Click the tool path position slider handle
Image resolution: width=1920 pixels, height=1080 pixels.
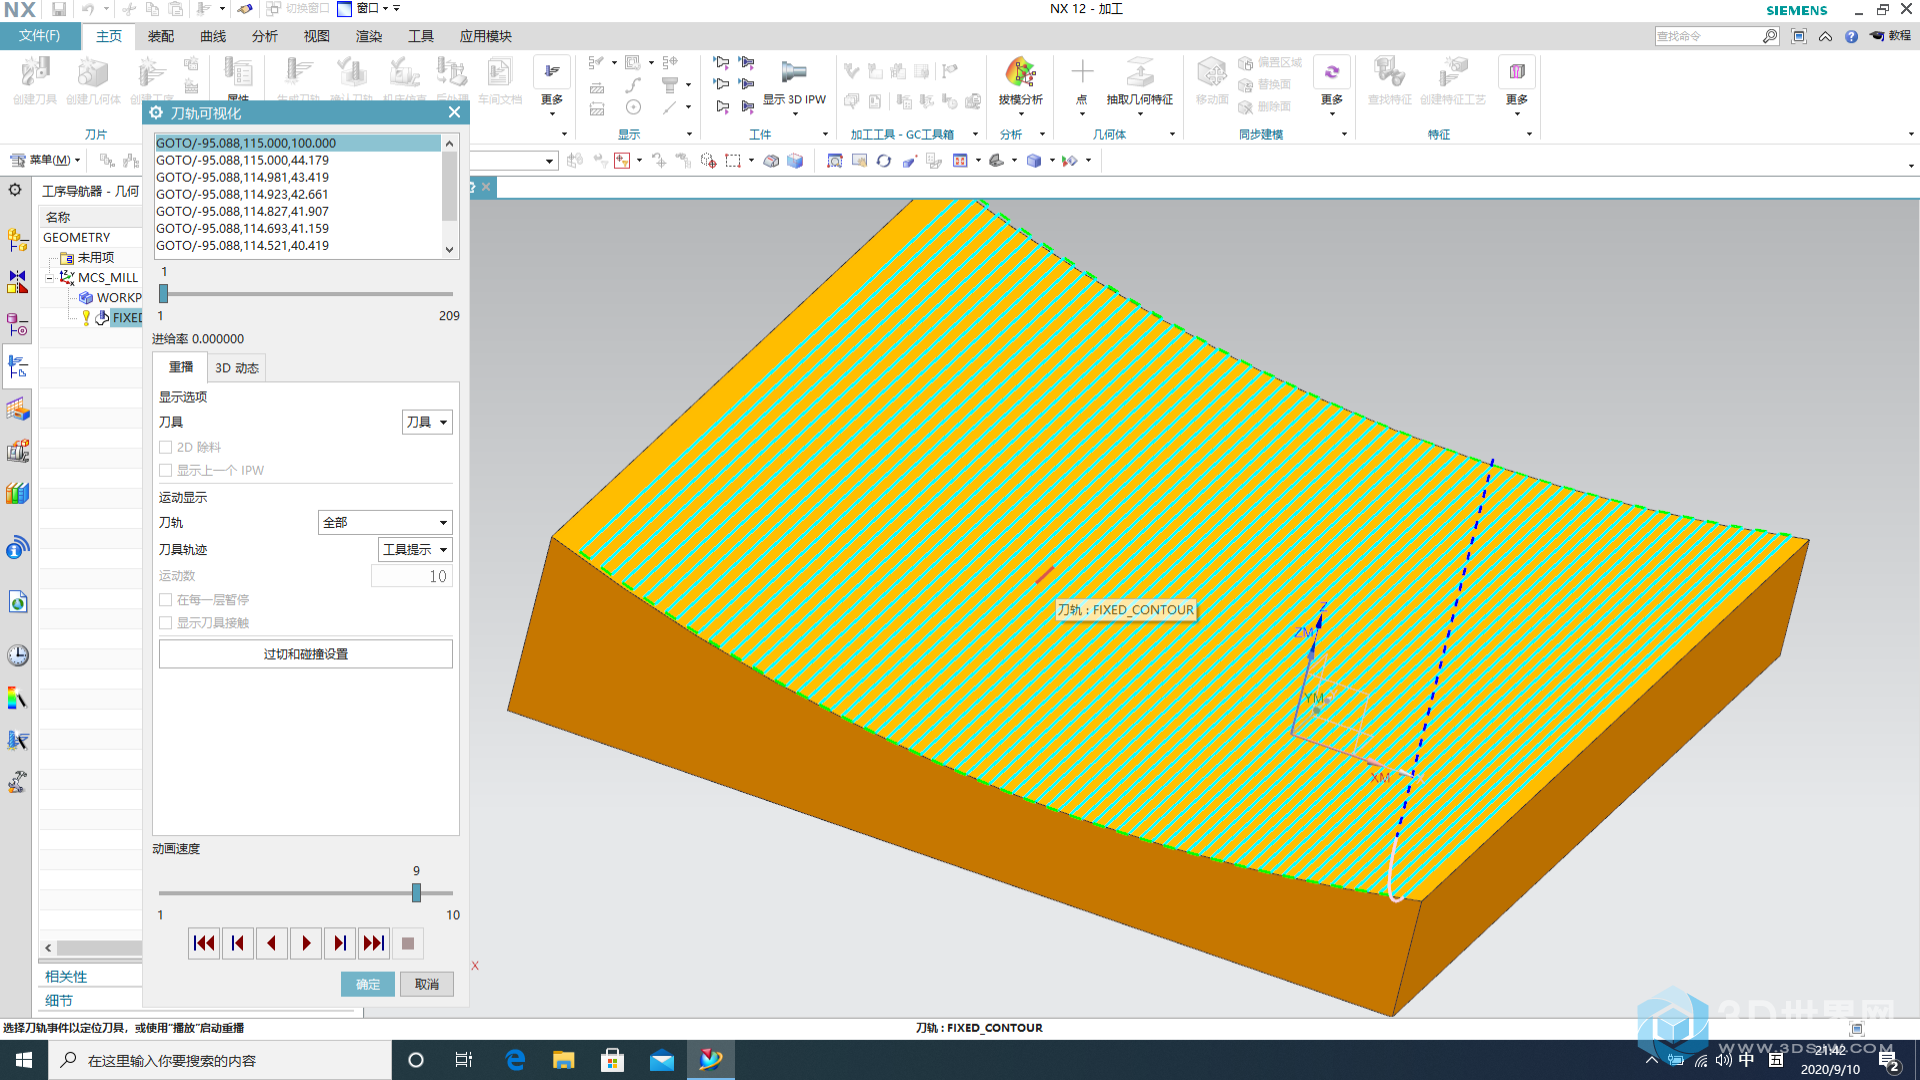point(163,294)
